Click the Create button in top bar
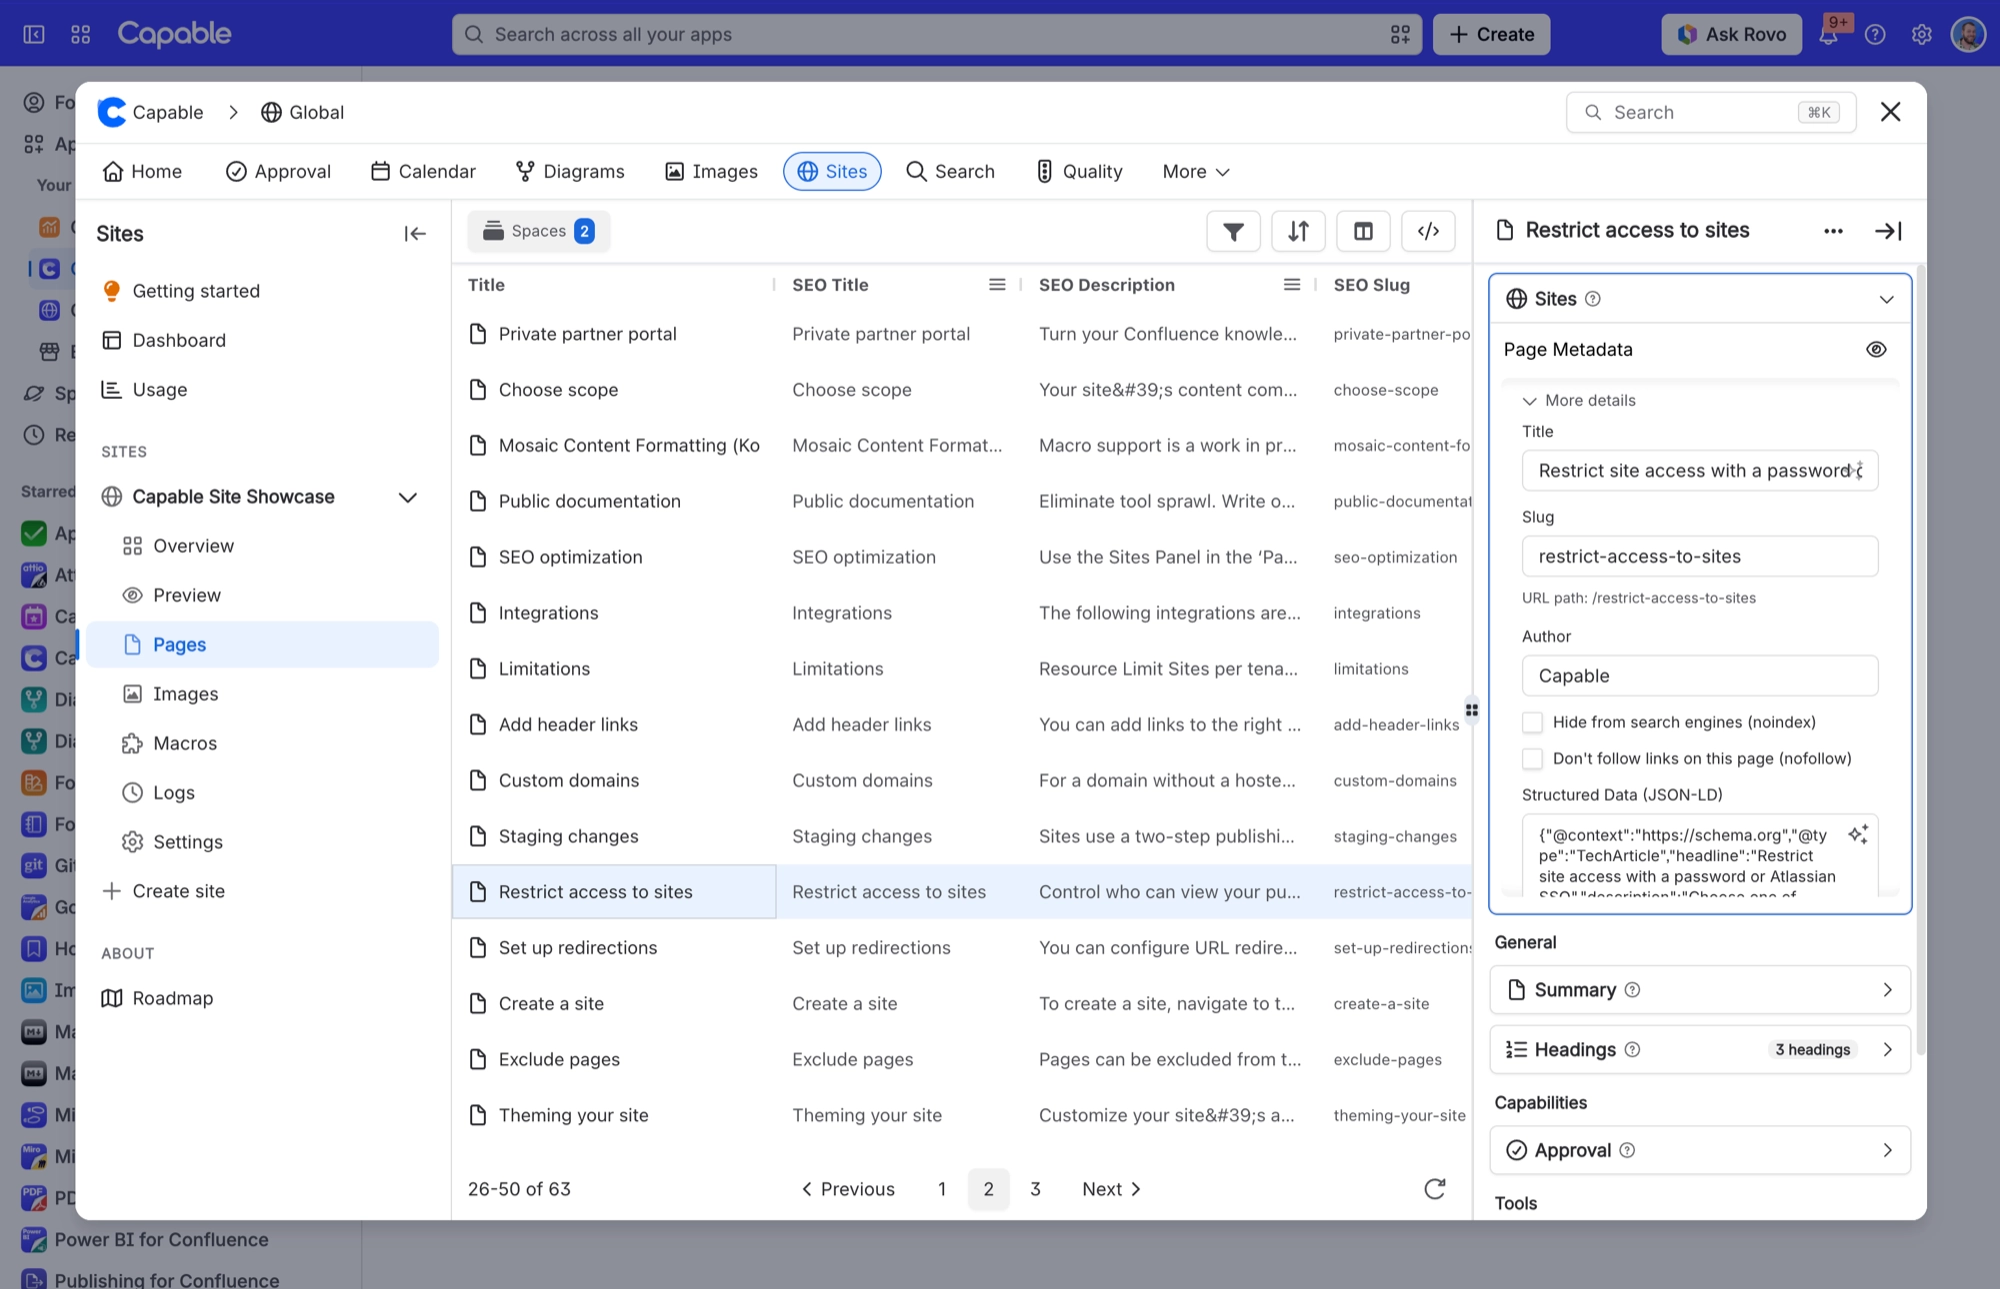 pyautogui.click(x=1491, y=34)
